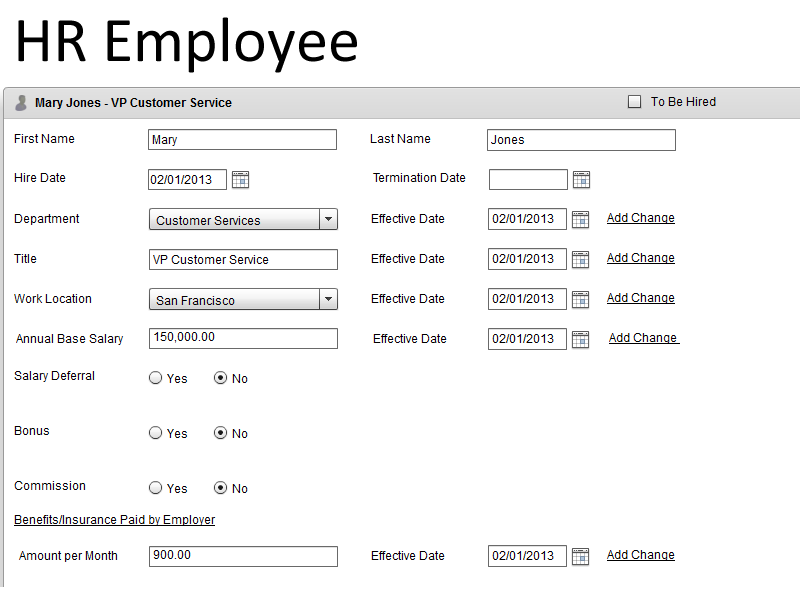This screenshot has height=600, width=800.
Task: Click the employee profile icon beside Mary Jones
Action: point(21,102)
